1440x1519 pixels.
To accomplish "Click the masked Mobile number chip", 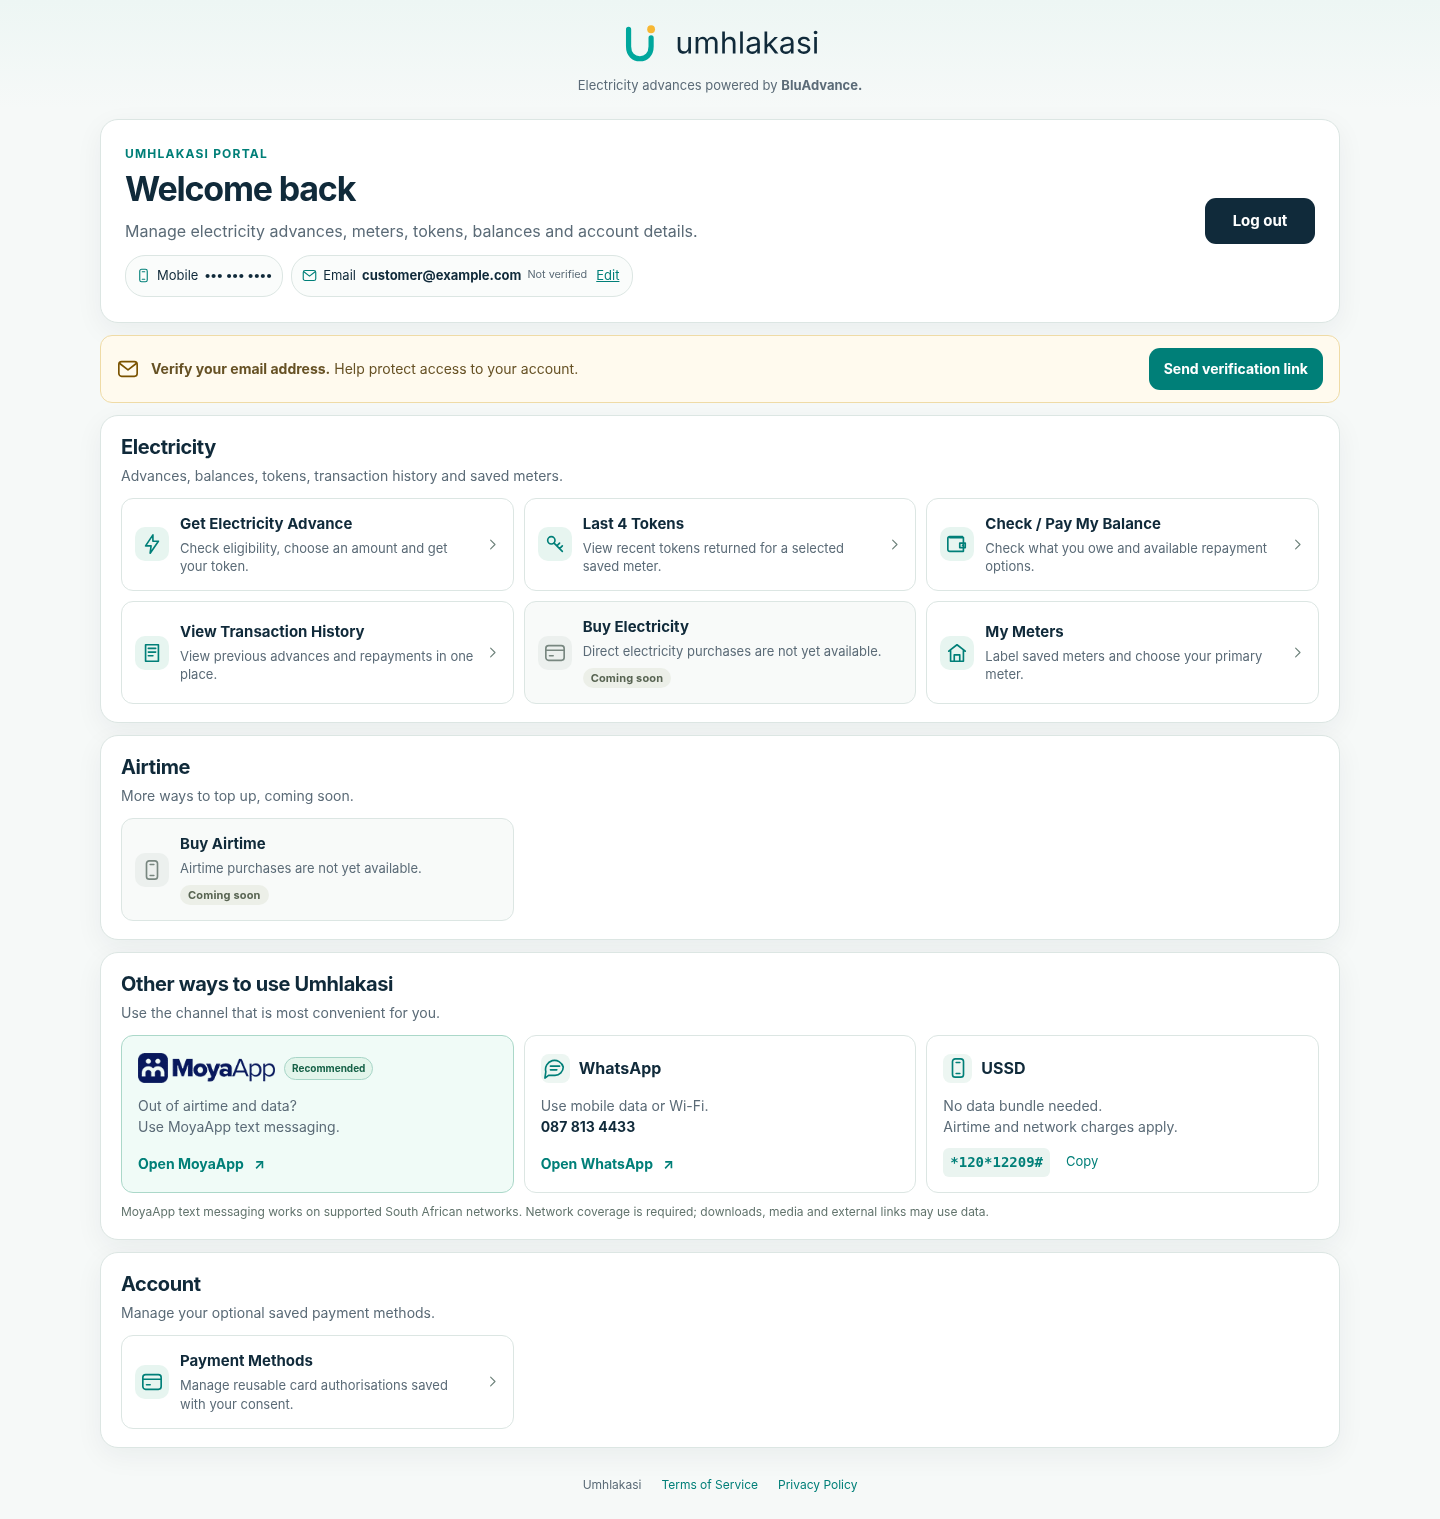I will [204, 275].
